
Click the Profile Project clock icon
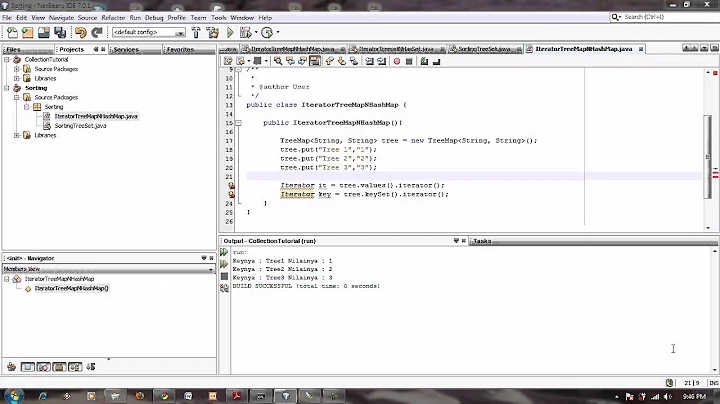click(x=267, y=33)
